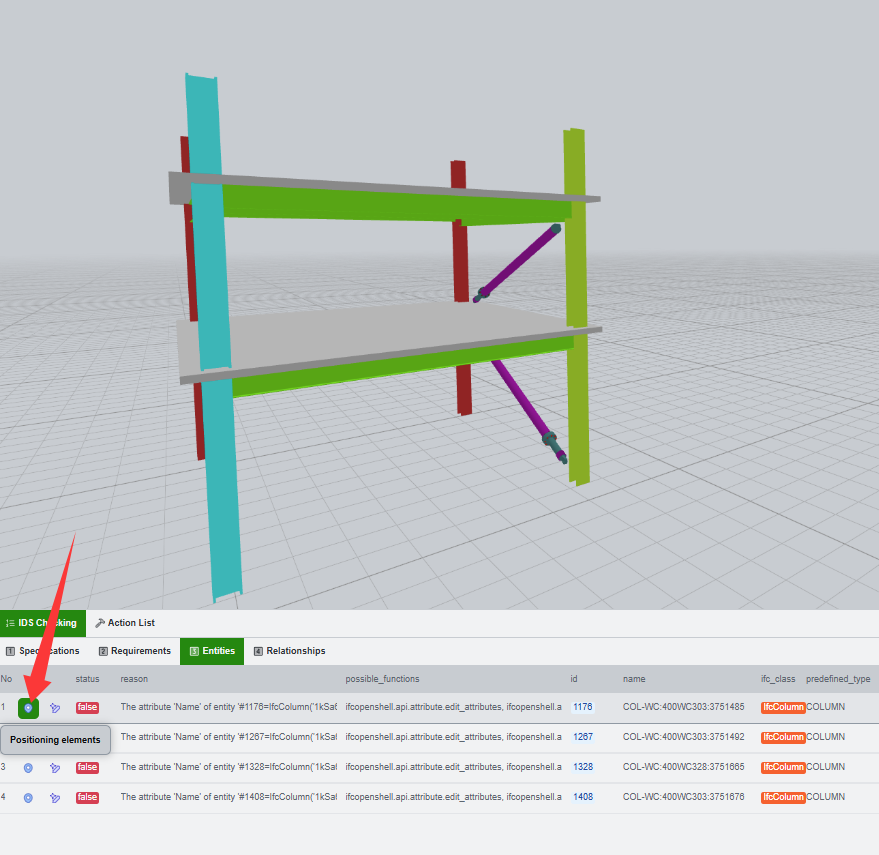Select the cyan column in the 3D view

click(x=219, y=449)
